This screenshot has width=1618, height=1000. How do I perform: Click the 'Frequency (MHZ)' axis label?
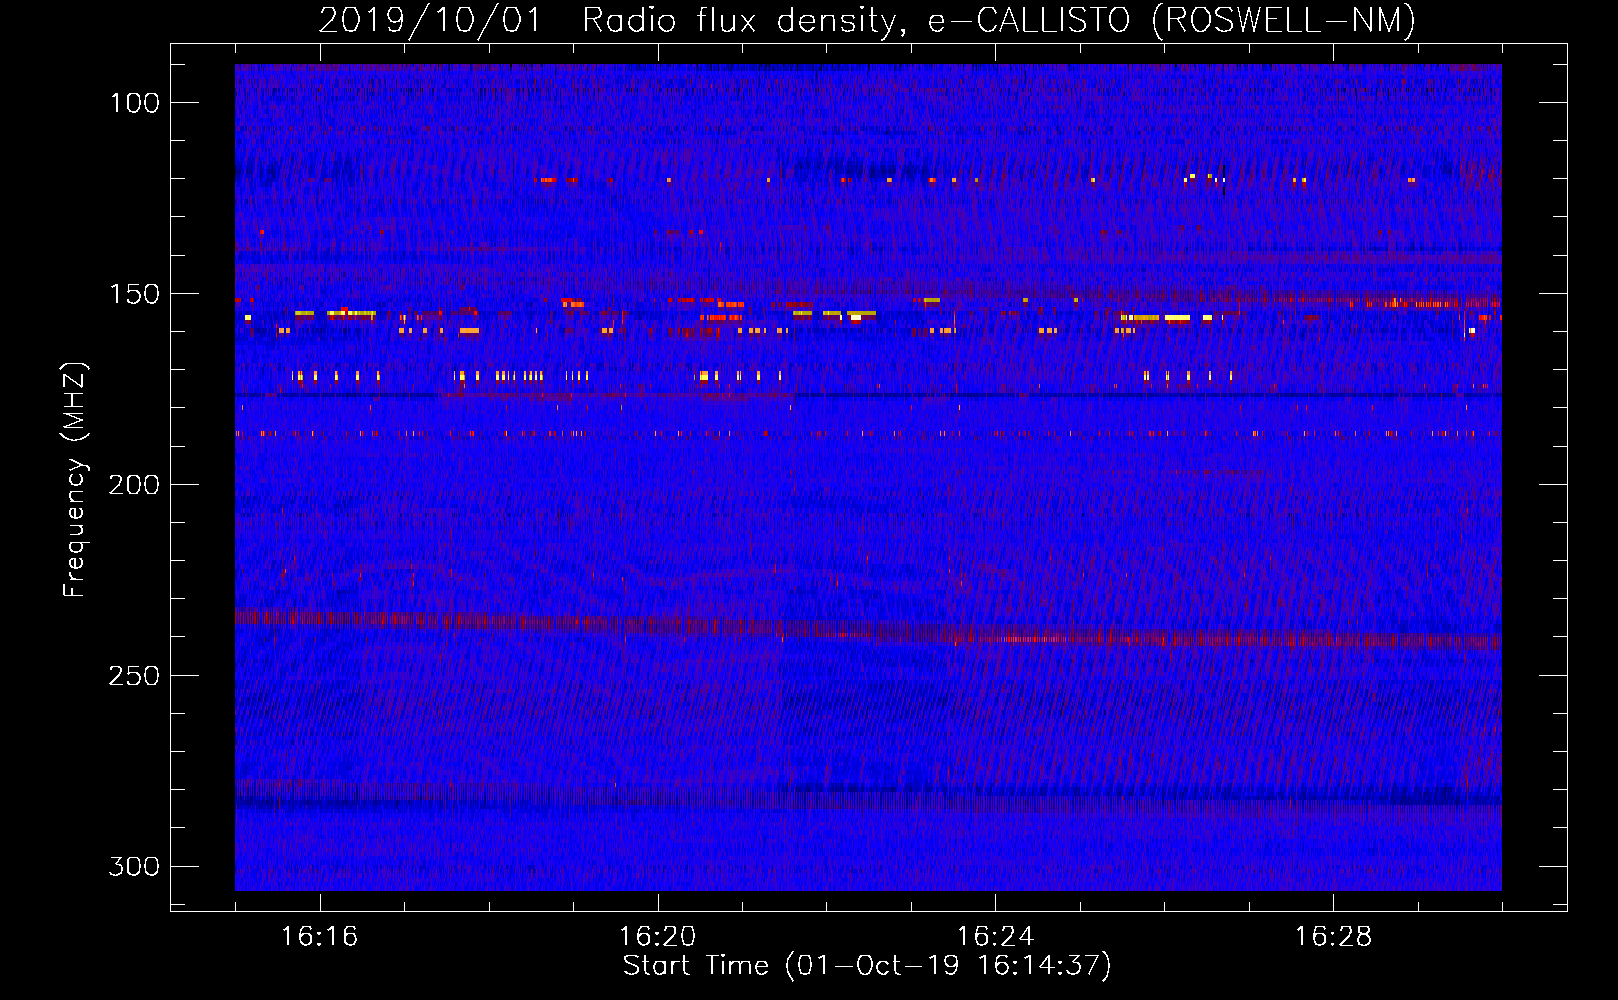75,480
